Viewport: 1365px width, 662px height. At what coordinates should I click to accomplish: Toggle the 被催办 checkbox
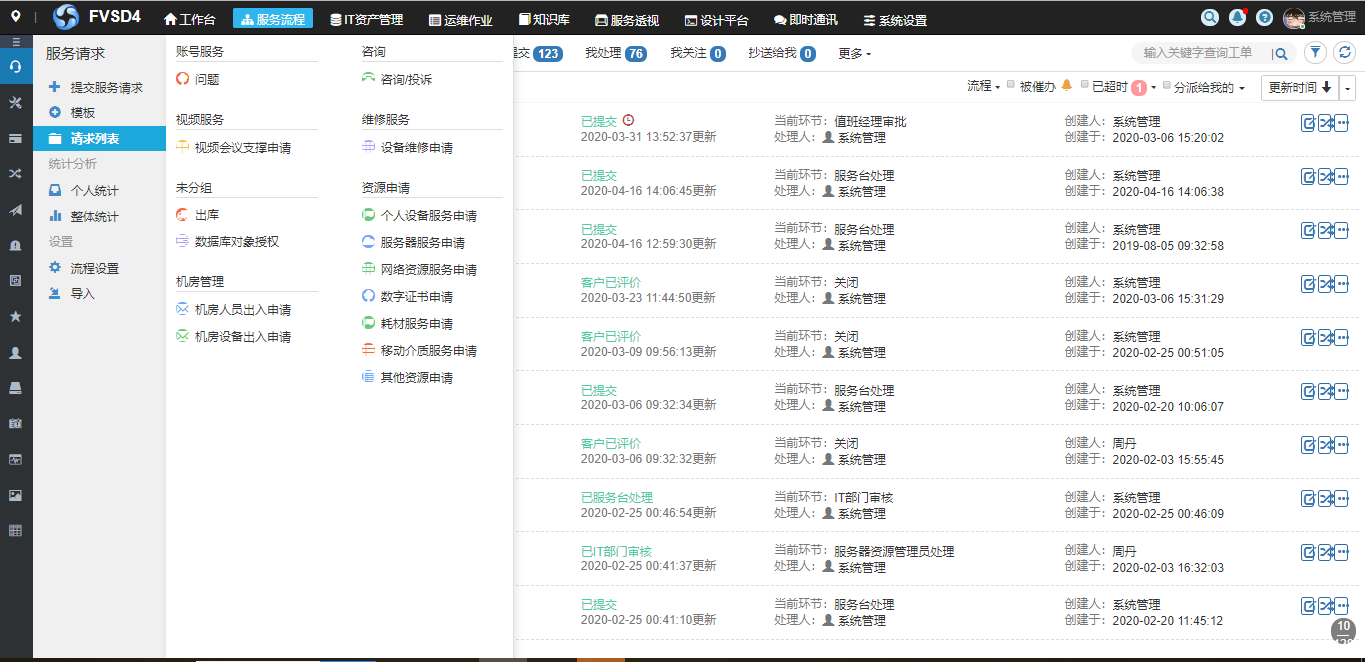tap(1011, 86)
